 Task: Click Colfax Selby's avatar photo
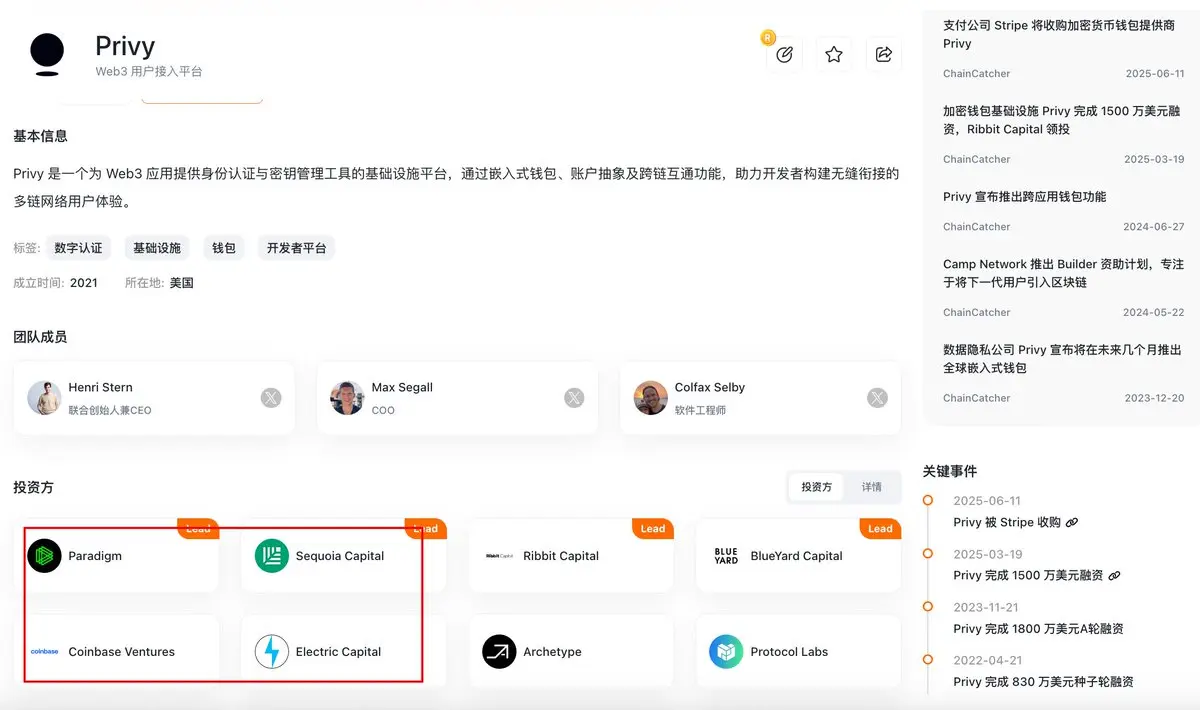(x=651, y=398)
